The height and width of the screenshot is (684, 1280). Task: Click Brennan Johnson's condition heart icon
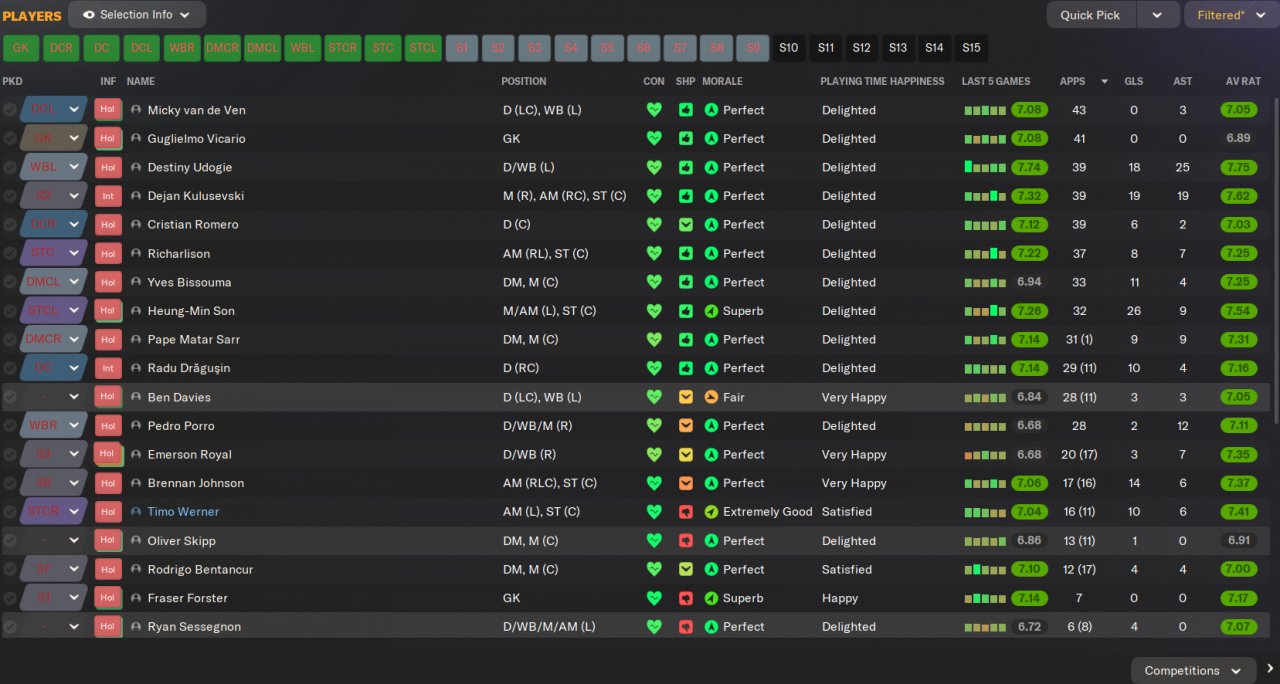click(654, 483)
